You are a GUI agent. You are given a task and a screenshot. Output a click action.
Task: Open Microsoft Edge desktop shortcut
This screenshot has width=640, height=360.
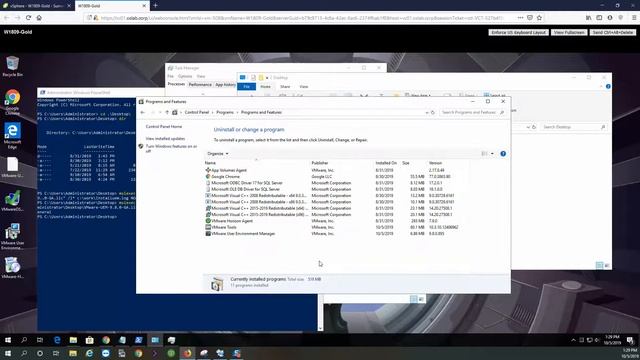pos(12,136)
